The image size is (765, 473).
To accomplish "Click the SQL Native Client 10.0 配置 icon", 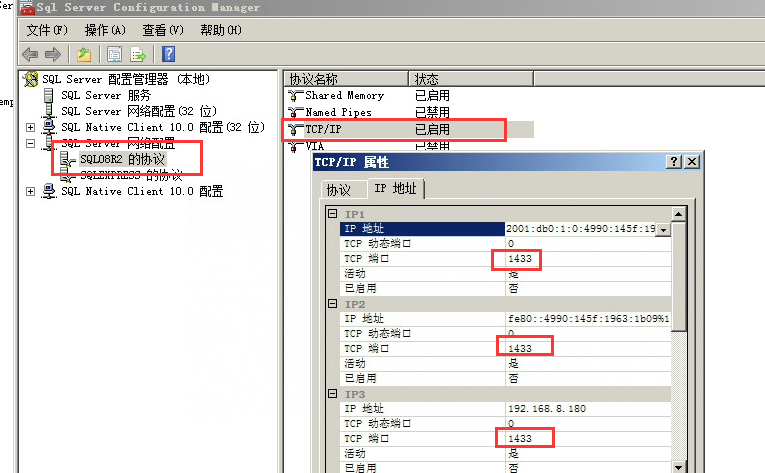I will (49, 191).
